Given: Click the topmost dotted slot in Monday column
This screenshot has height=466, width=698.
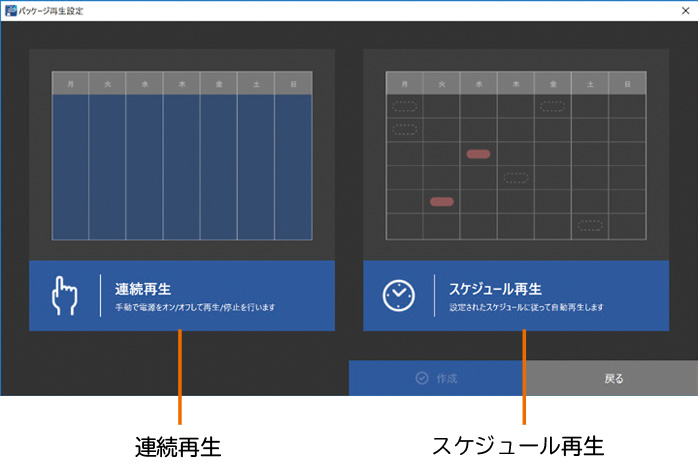Looking at the screenshot, I should (405, 105).
